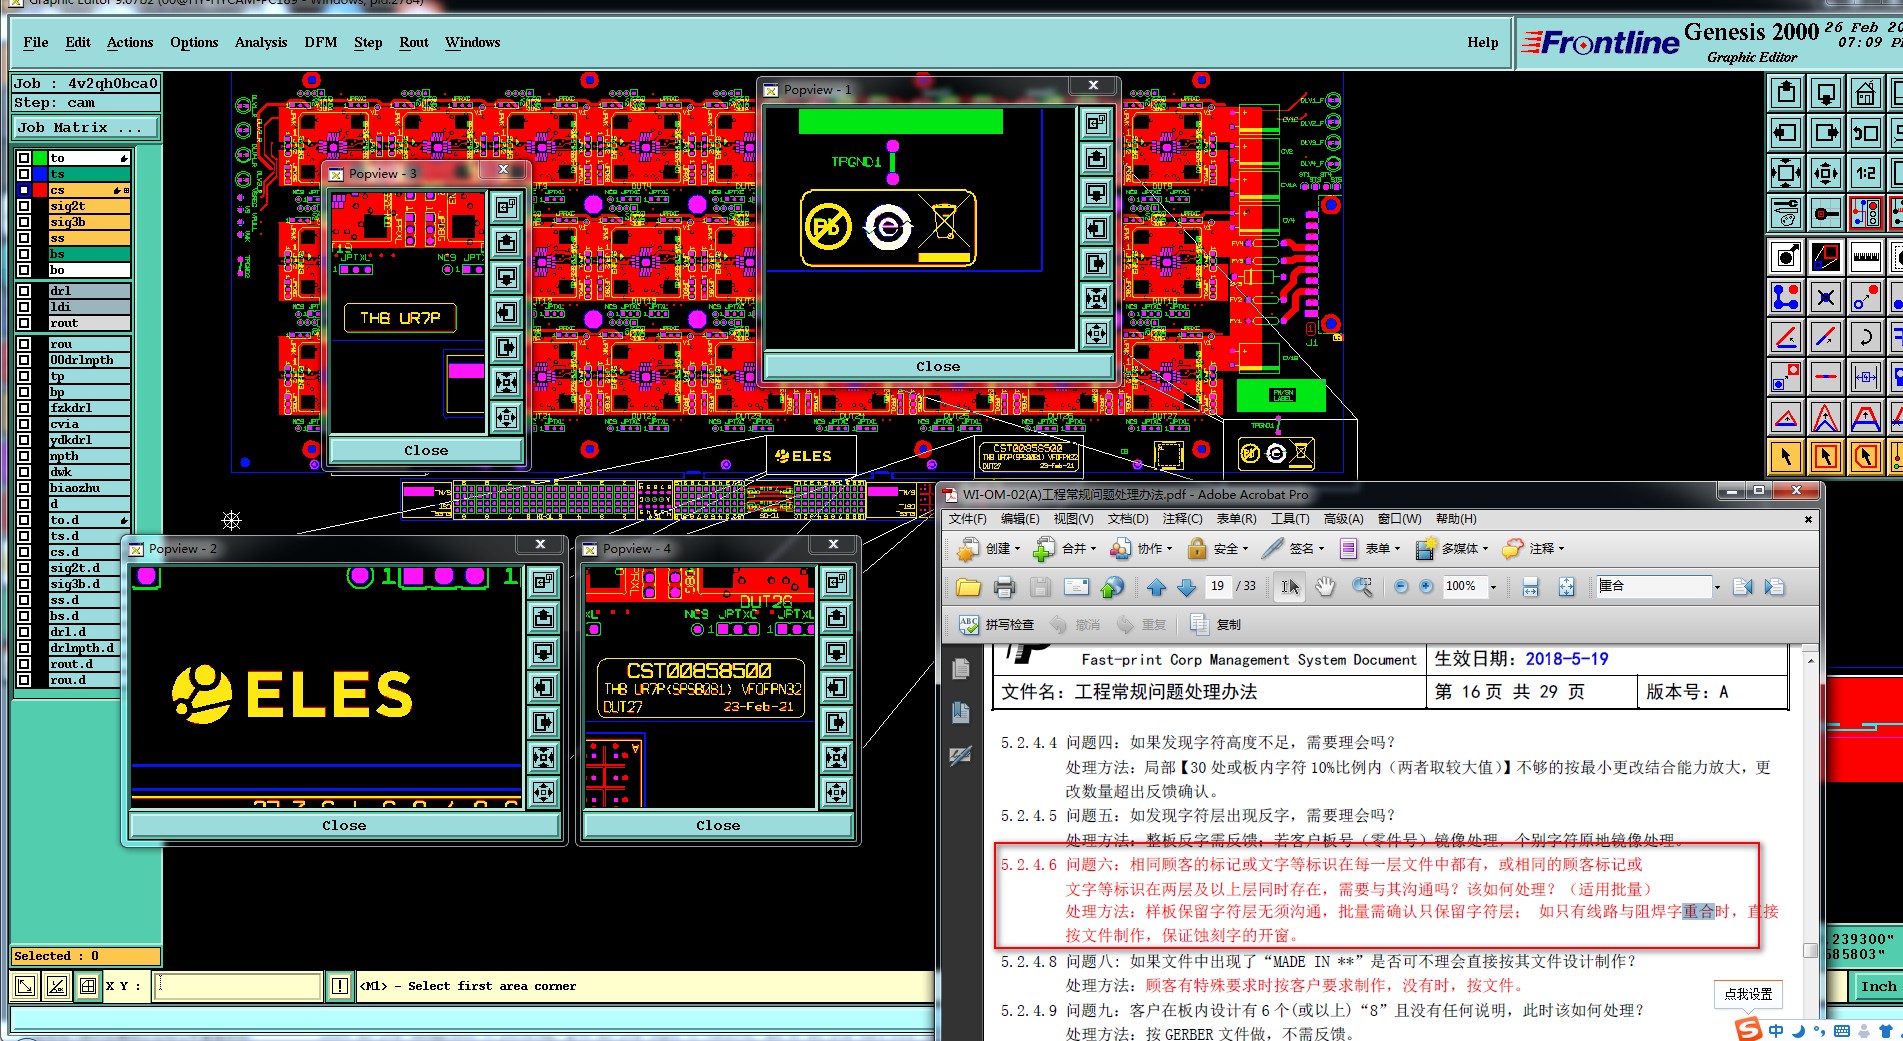Click Close button in Popview - 4

coord(718,826)
